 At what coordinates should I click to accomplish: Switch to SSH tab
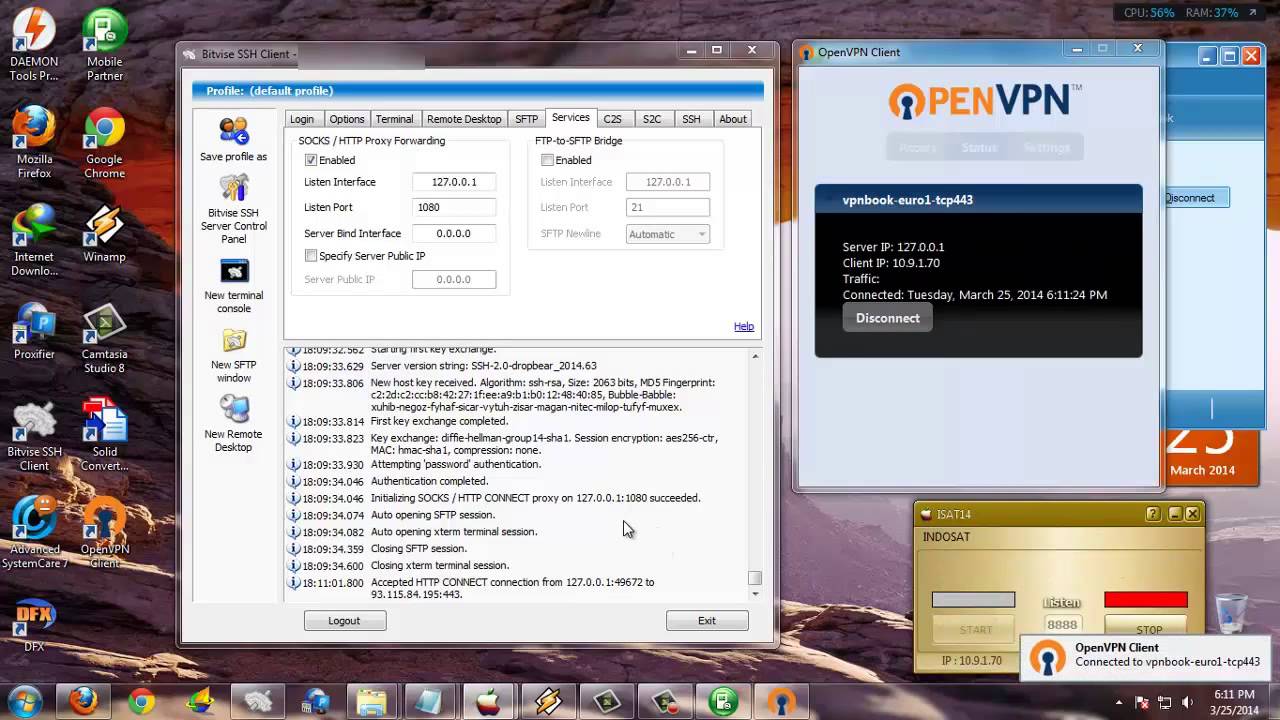tap(691, 119)
